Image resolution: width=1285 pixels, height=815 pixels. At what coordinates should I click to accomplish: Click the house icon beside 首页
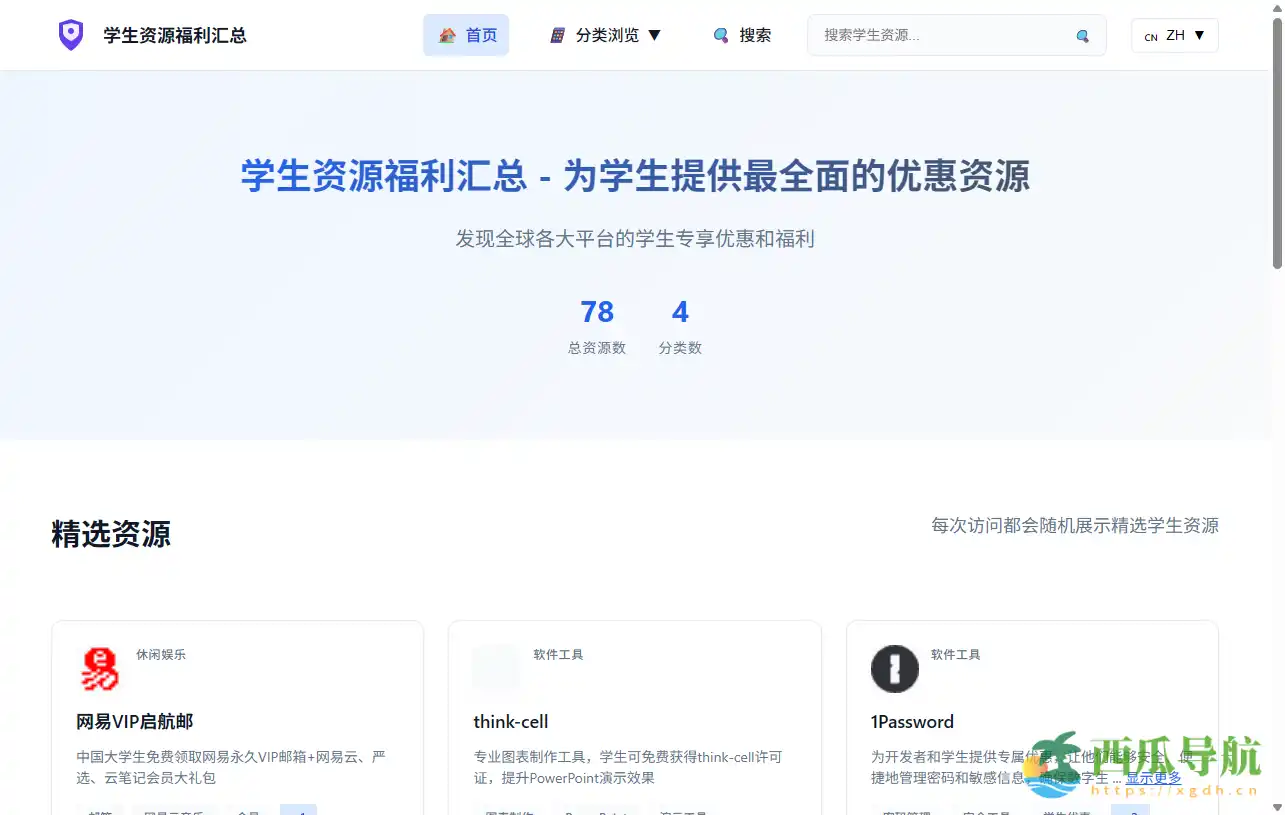point(447,35)
